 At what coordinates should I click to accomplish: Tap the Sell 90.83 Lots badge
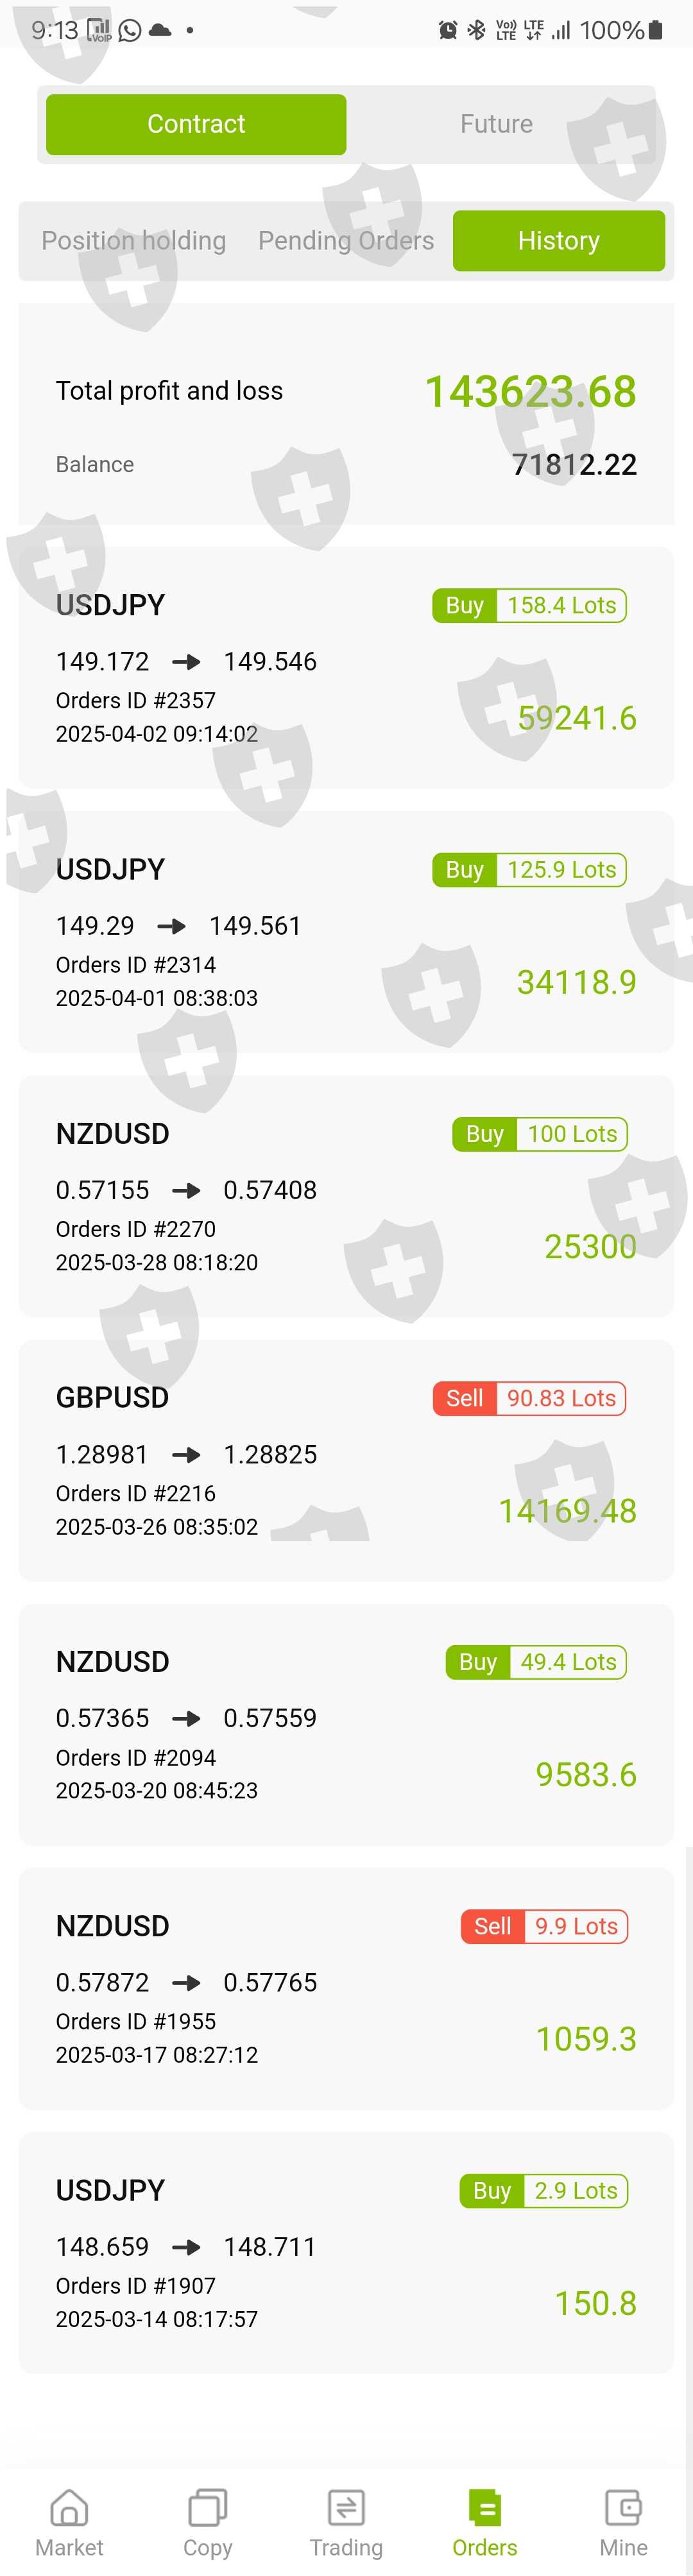point(529,1398)
